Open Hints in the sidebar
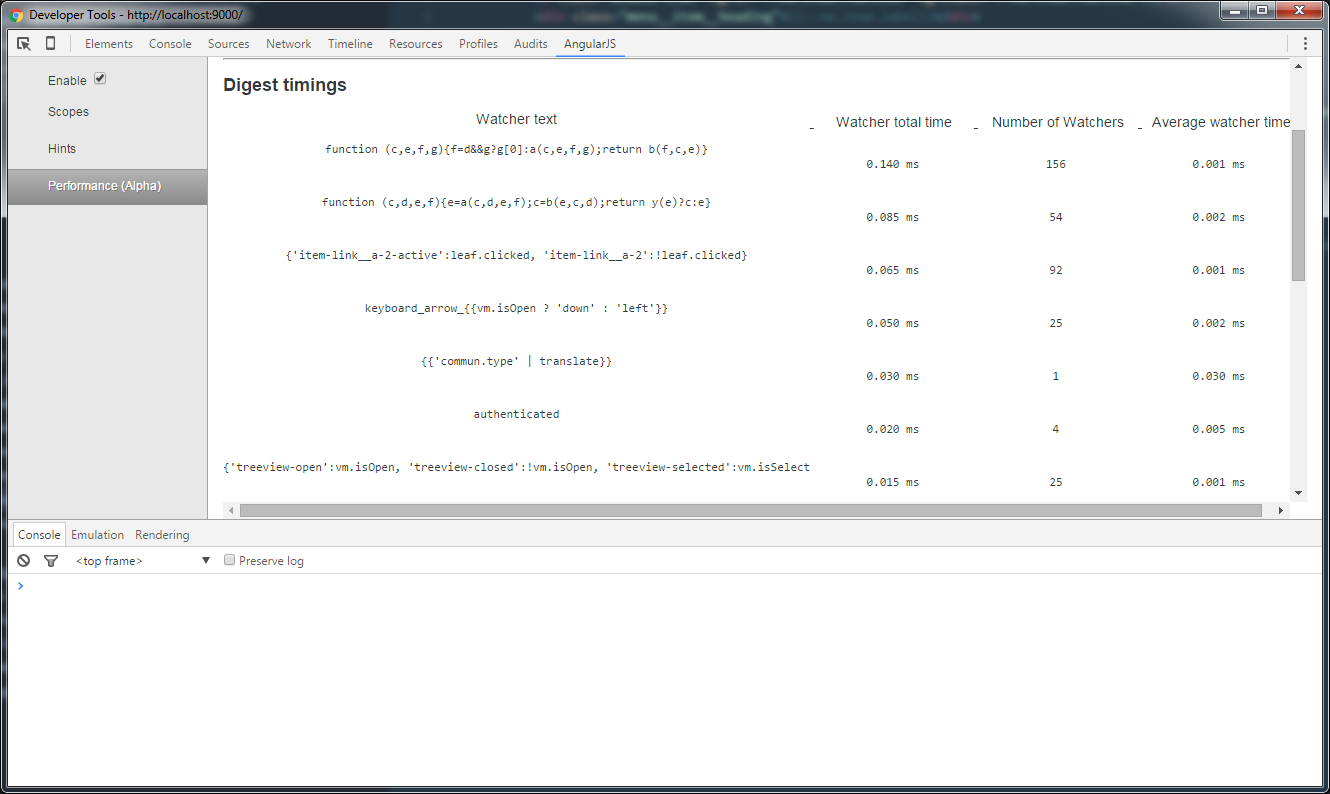This screenshot has width=1330, height=794. coord(108,149)
